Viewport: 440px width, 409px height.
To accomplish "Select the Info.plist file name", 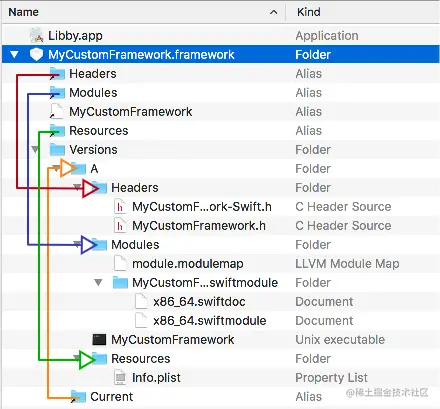I will [156, 377].
